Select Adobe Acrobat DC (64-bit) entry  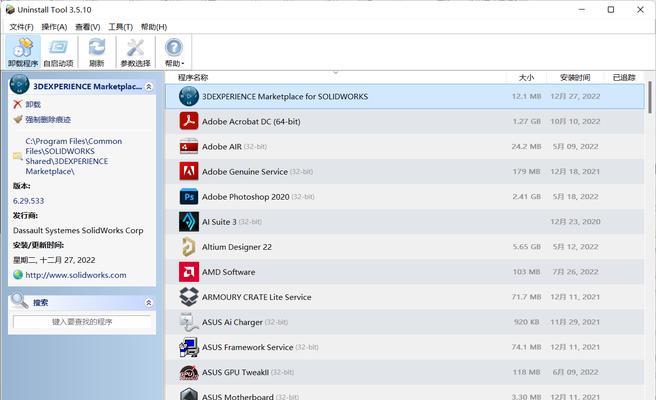251,122
